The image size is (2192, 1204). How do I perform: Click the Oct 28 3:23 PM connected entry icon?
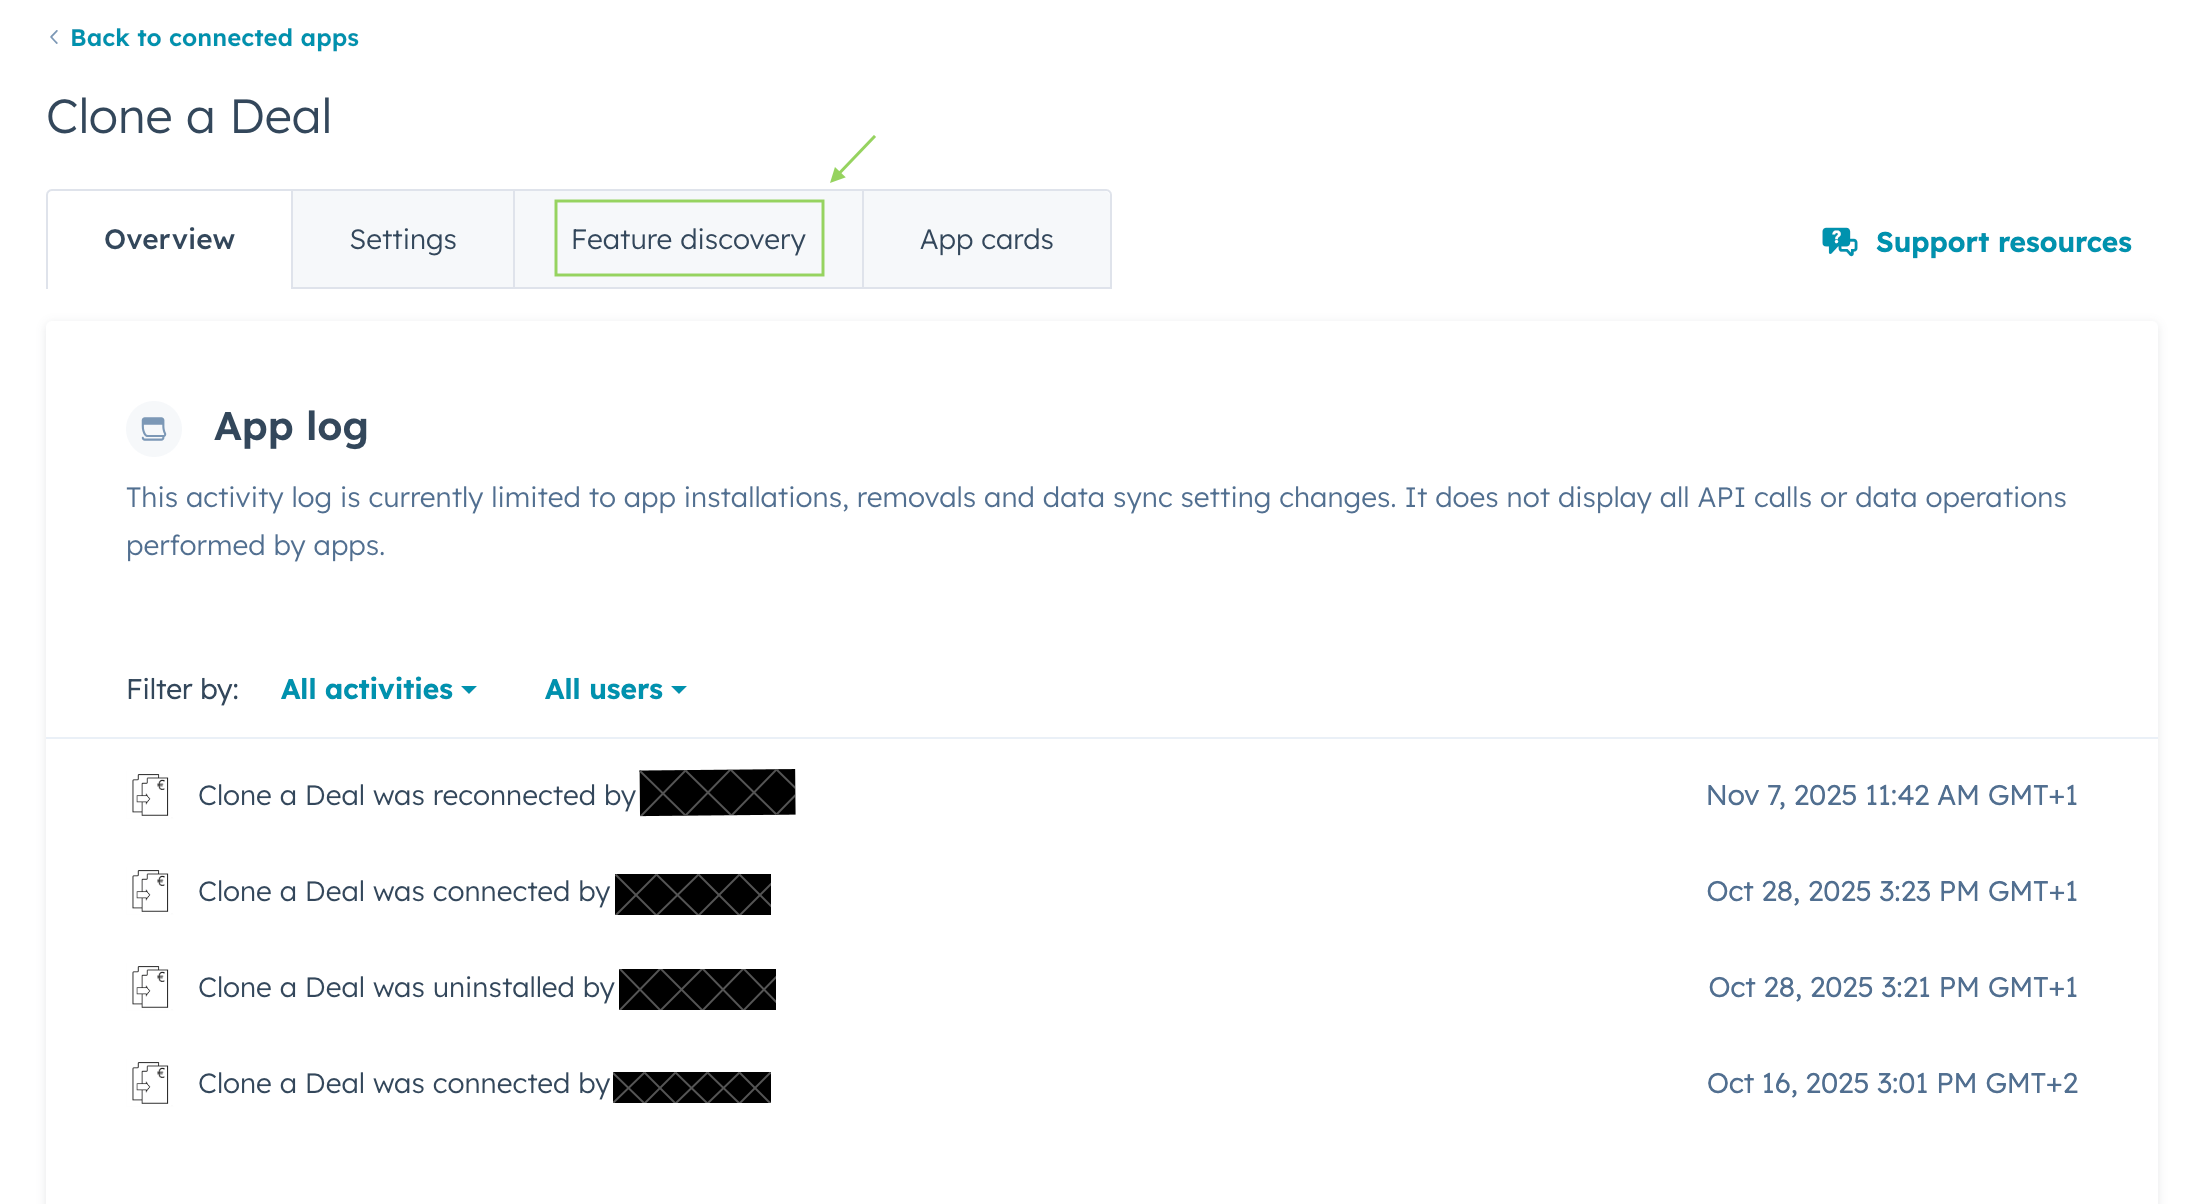[150, 891]
